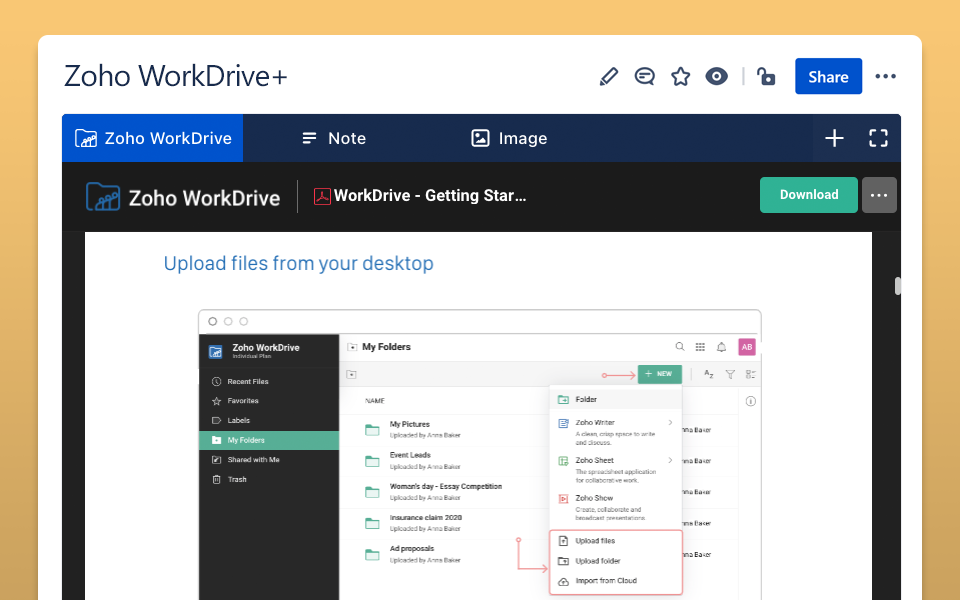Screen dimensions: 960x600
Task: Open the gray file options ellipsis menu
Action: coord(879,195)
